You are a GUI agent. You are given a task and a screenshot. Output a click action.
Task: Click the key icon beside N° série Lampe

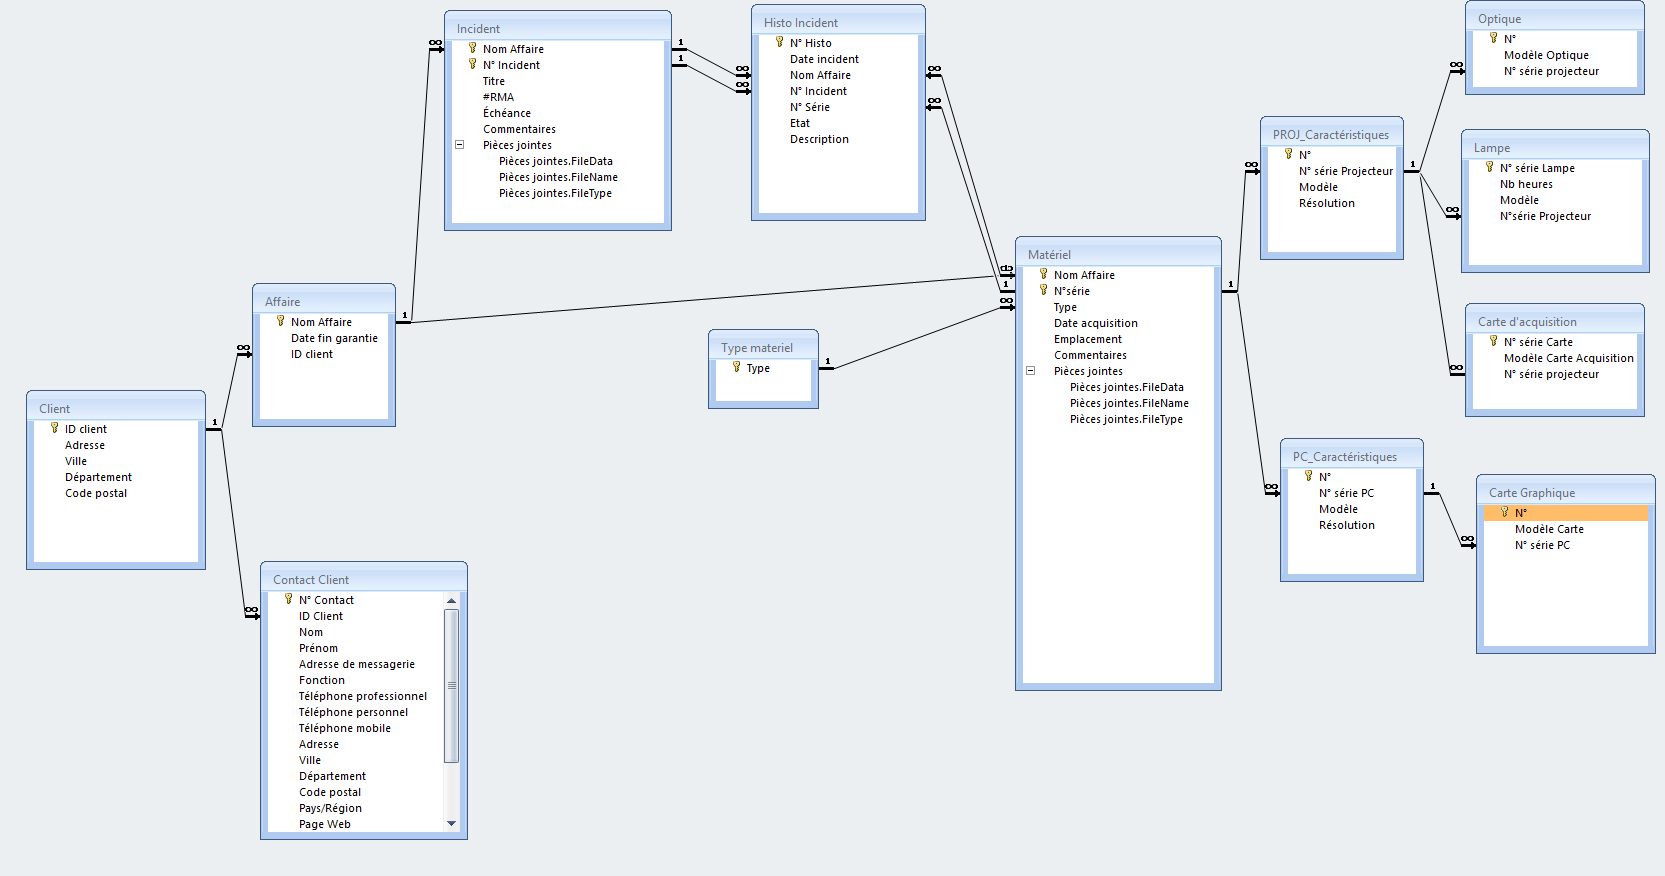(x=1489, y=167)
